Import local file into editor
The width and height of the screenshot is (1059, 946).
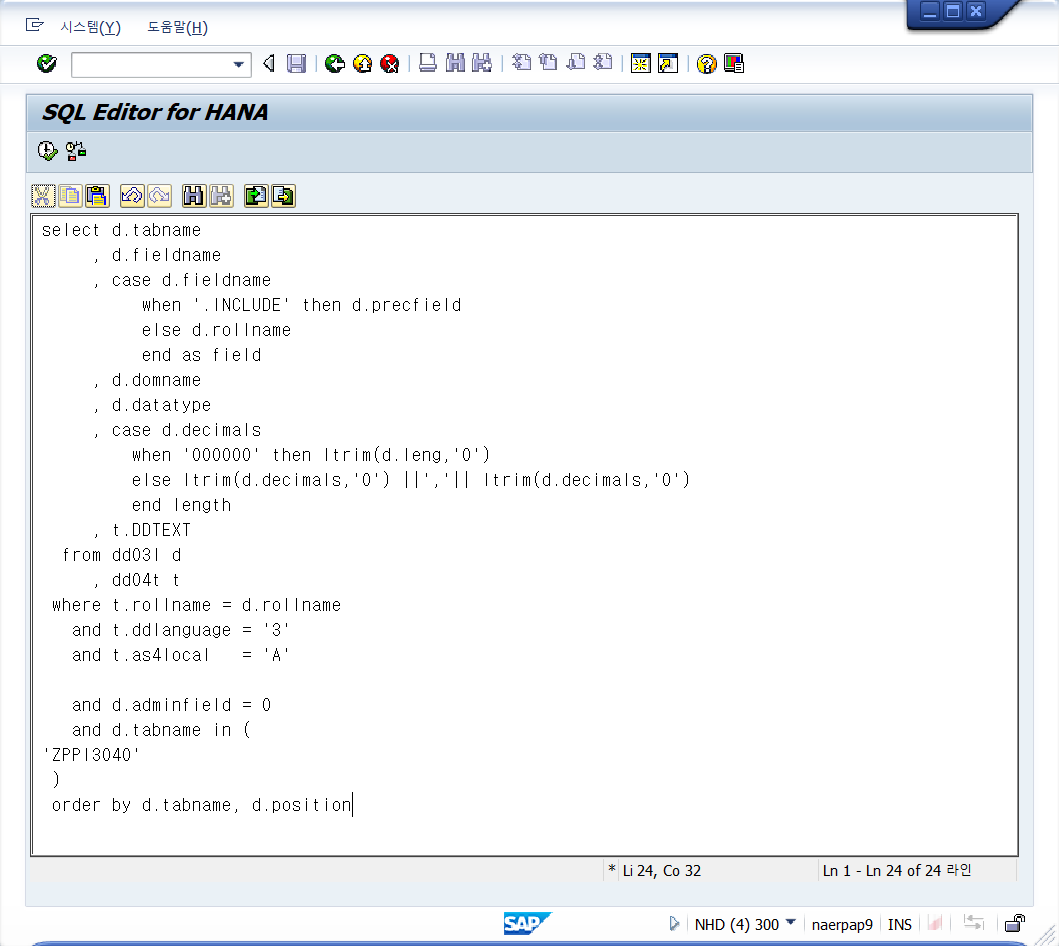pos(256,196)
